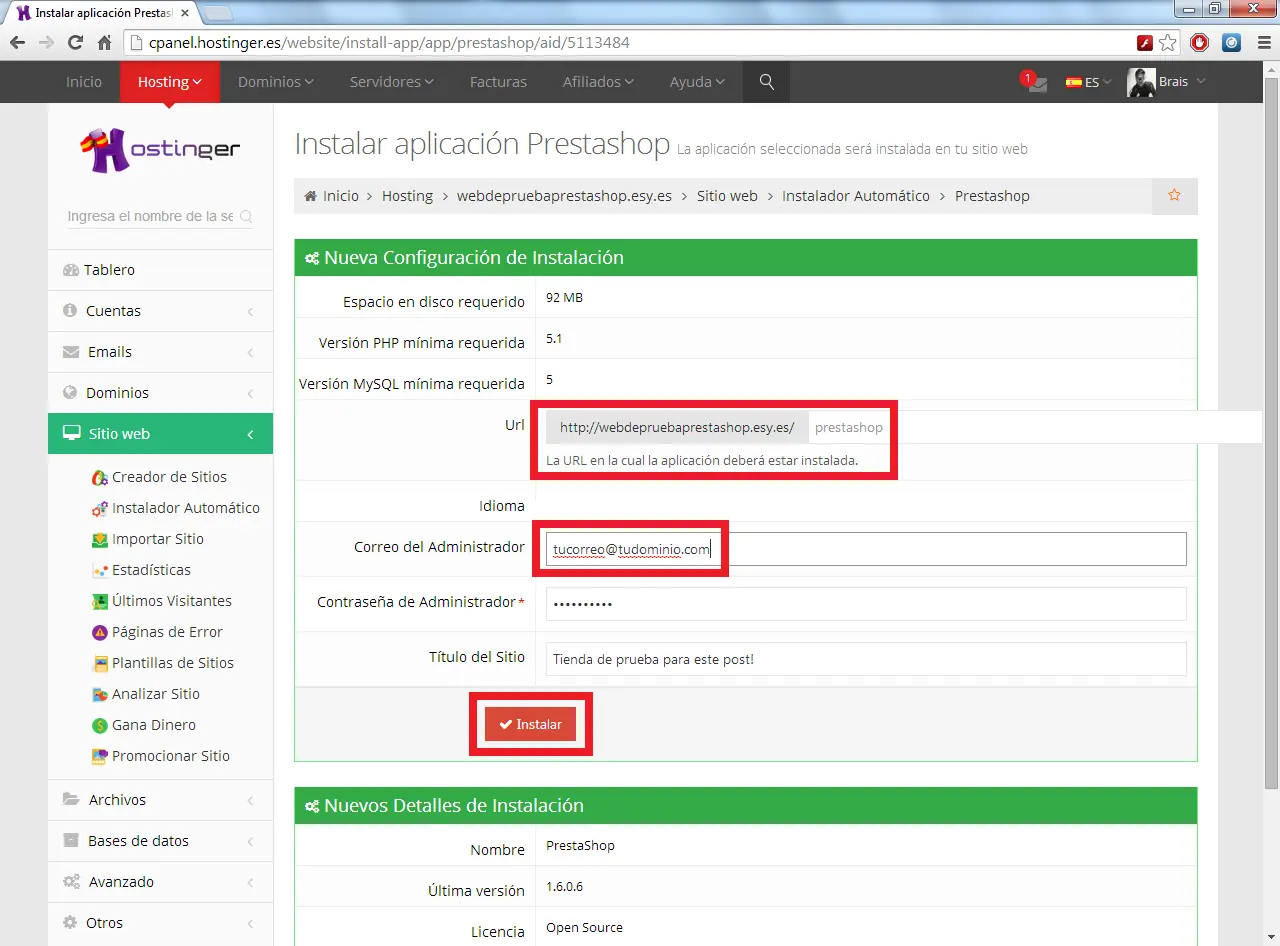Click Instalador Automático breadcrumb link
Viewport: 1280px width, 946px height.
click(x=856, y=196)
